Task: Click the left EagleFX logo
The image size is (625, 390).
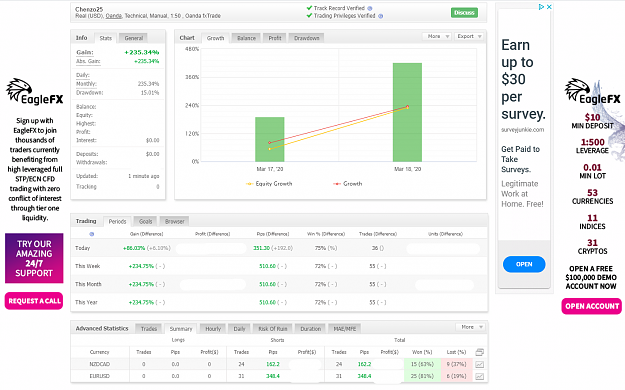Action: tap(34, 92)
